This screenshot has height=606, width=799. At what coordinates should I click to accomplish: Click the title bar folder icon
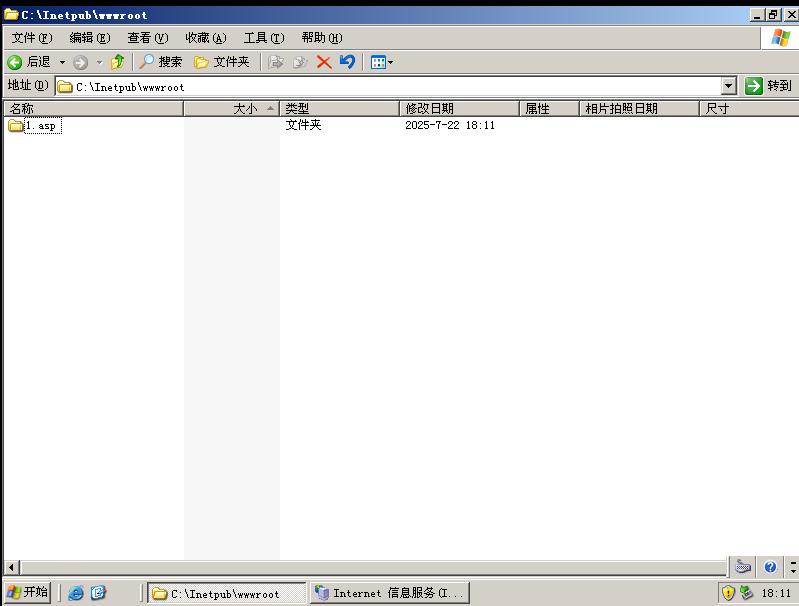11,14
